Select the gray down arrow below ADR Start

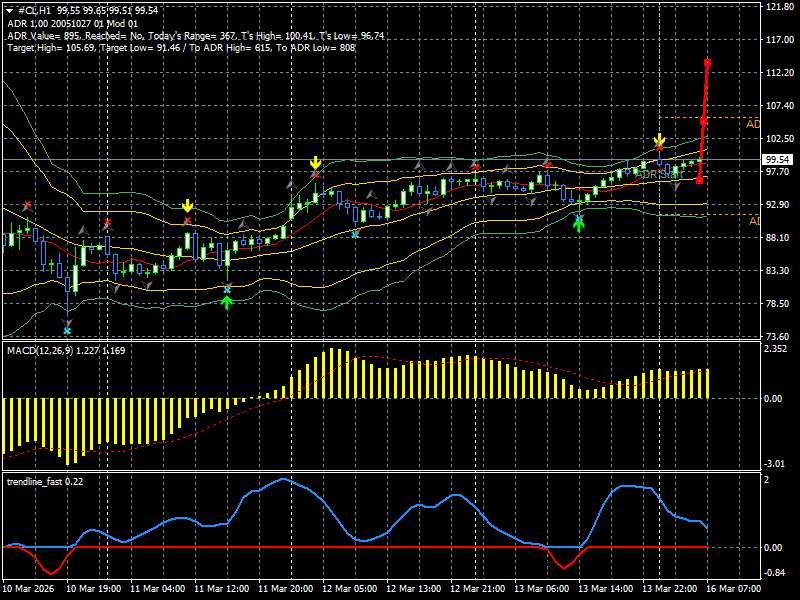(675, 186)
